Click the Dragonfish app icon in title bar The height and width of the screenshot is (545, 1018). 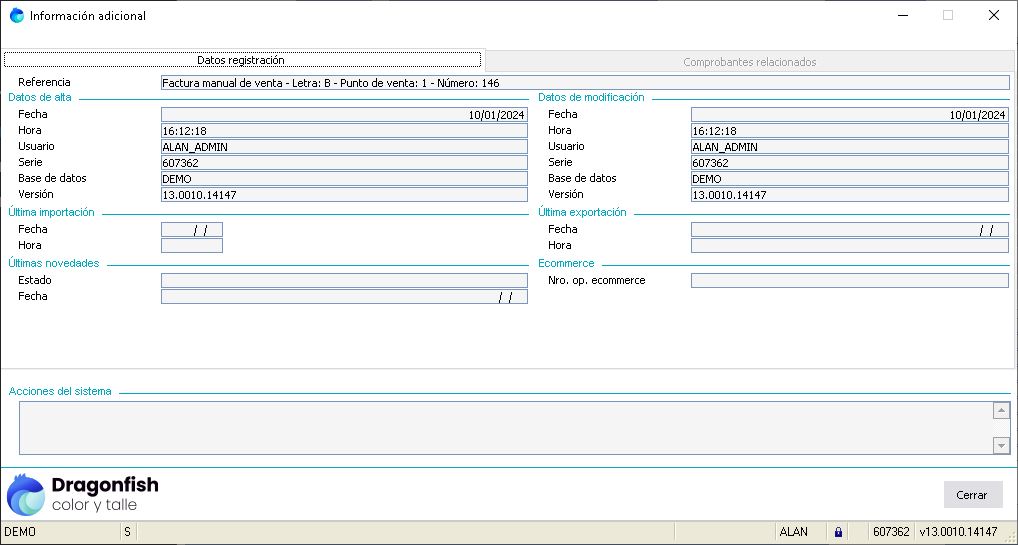(17, 16)
